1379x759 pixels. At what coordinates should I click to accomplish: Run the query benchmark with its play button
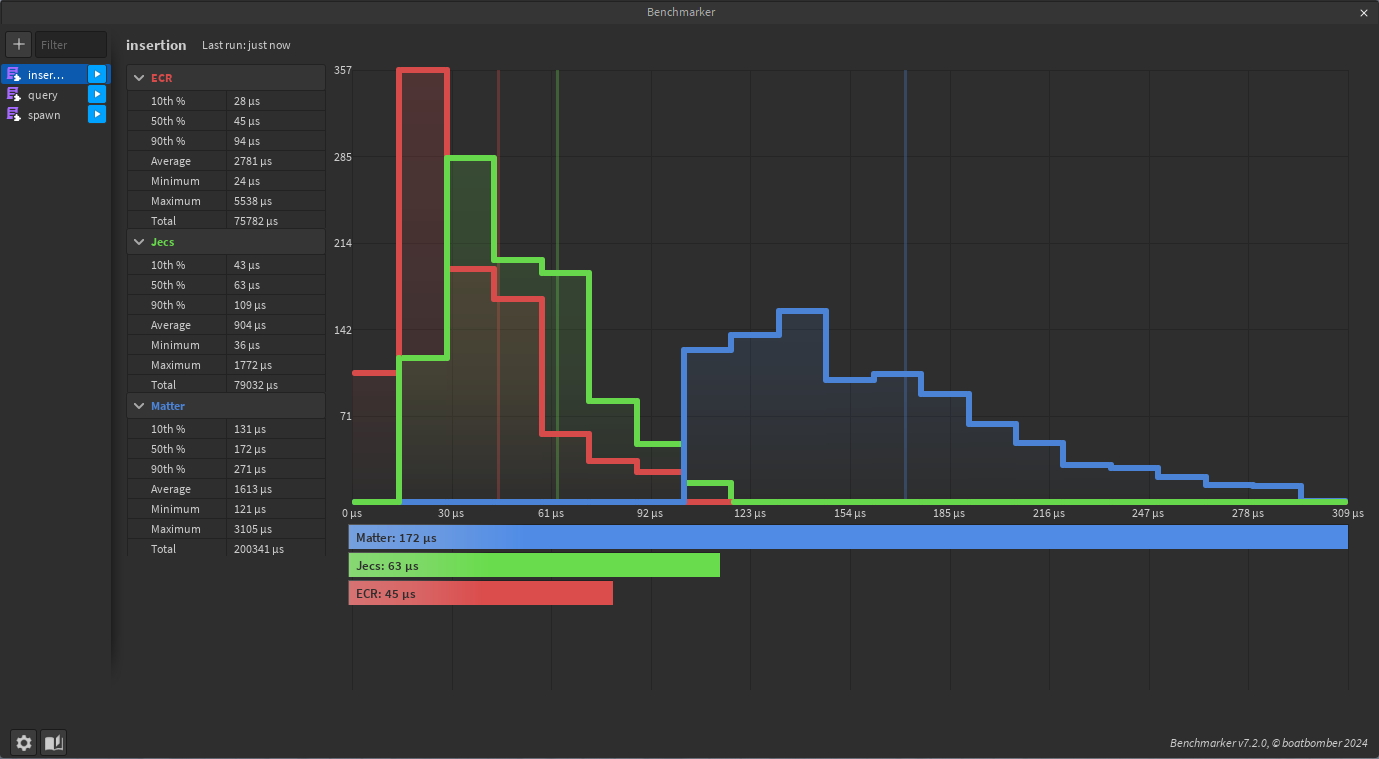pos(96,94)
